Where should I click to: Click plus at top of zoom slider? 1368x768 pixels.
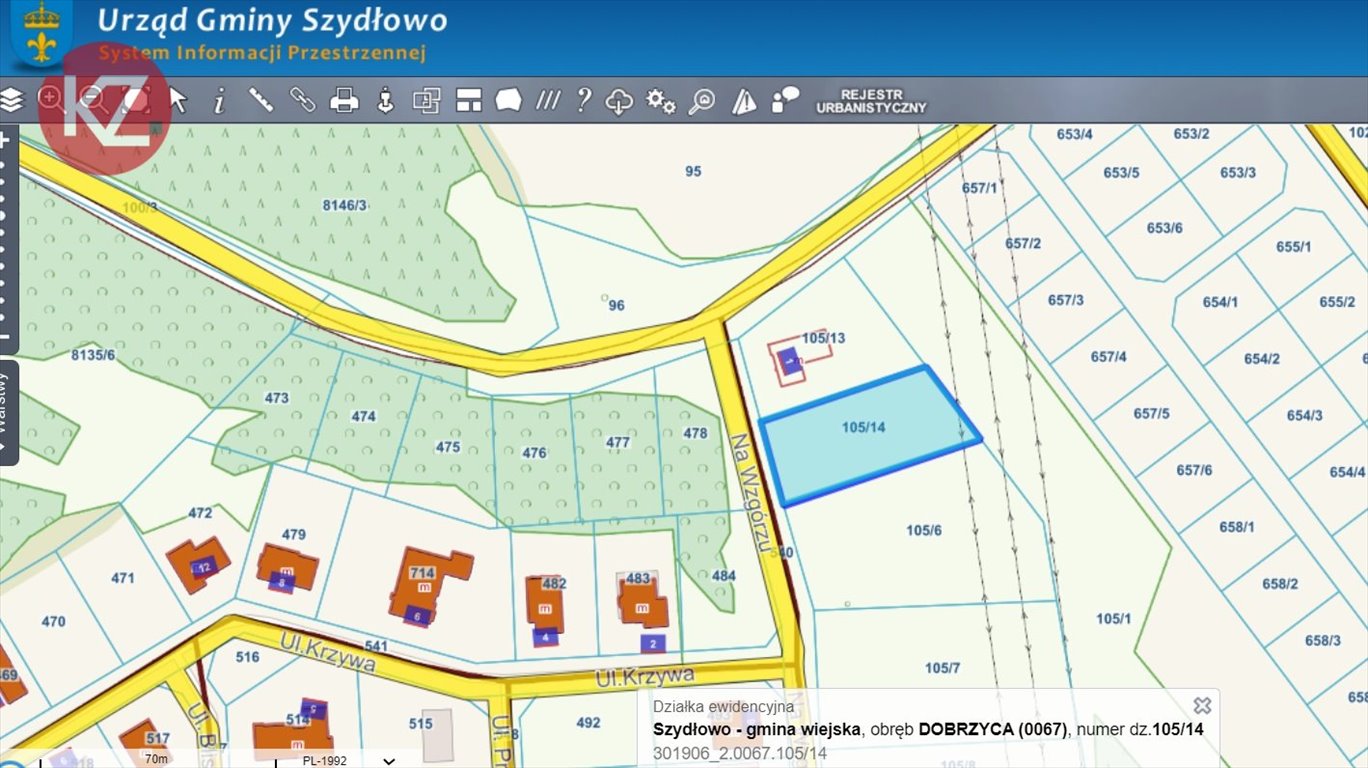[x=4, y=141]
